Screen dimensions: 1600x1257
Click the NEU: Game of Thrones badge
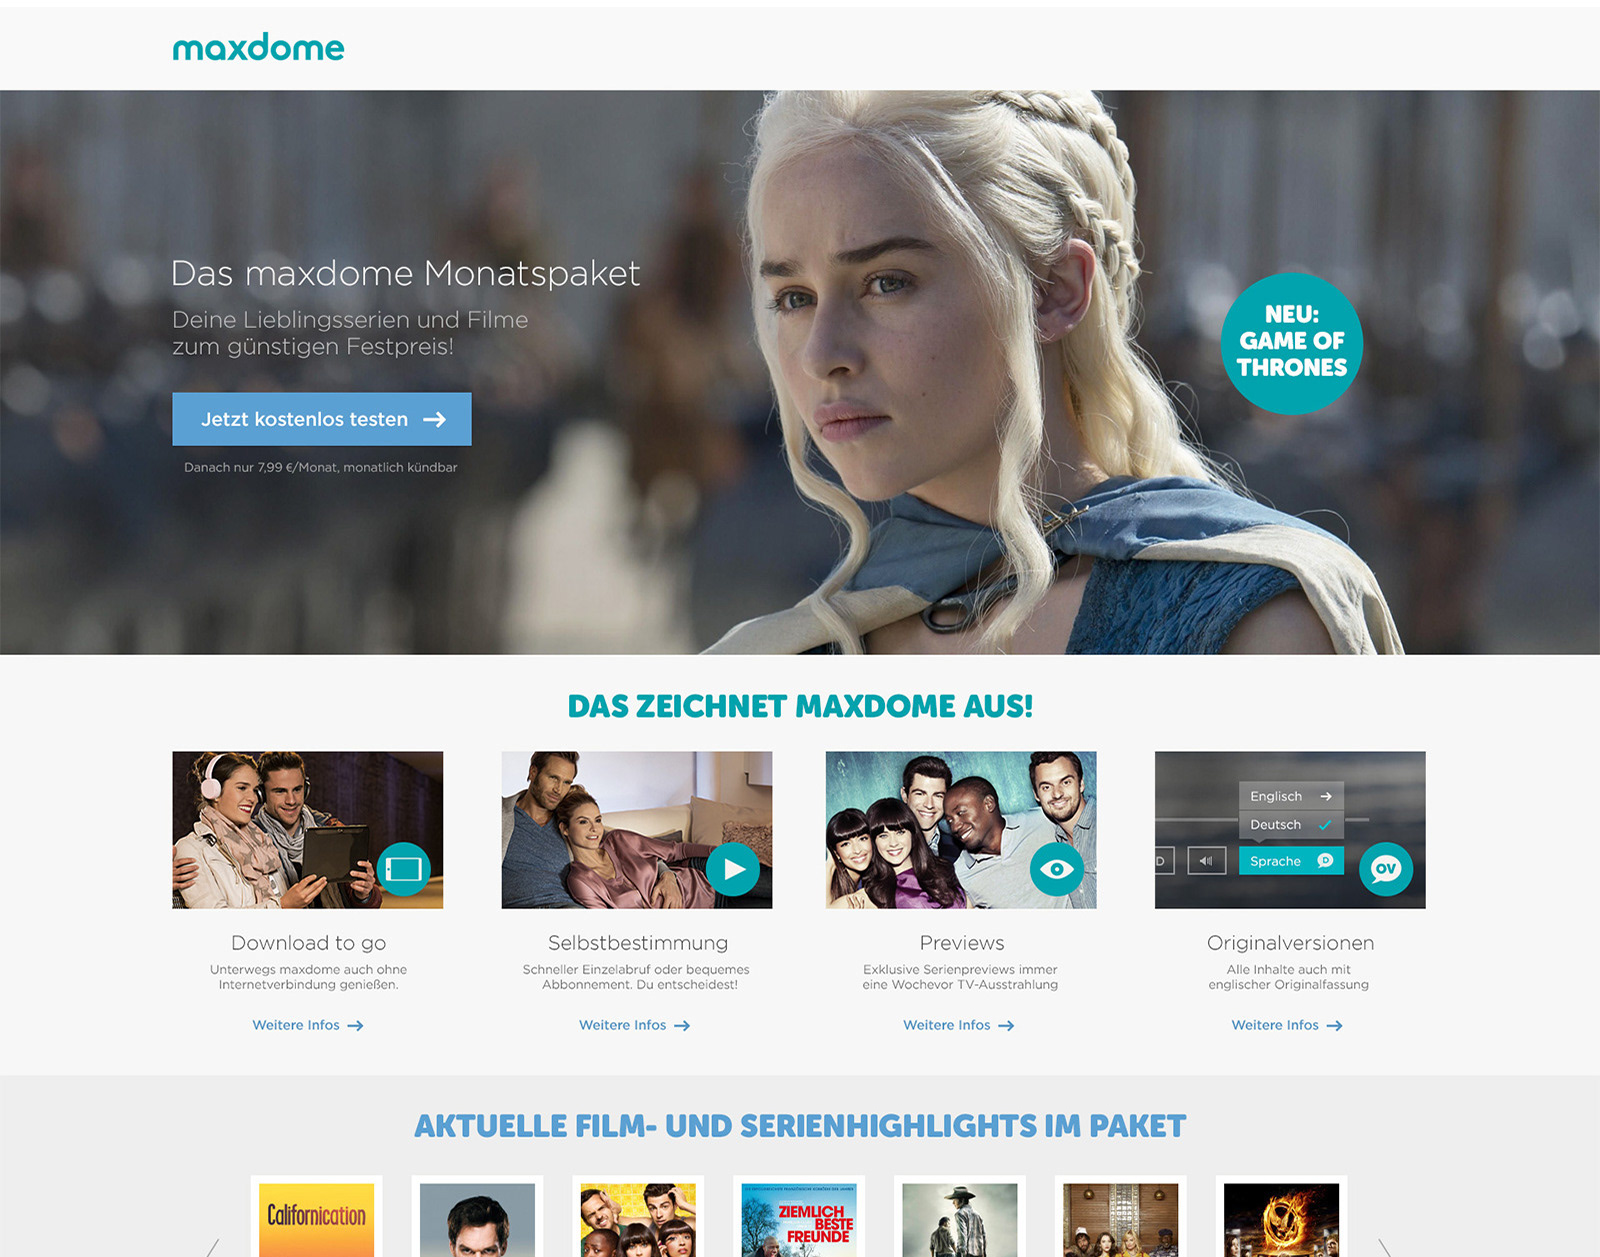click(x=1292, y=343)
